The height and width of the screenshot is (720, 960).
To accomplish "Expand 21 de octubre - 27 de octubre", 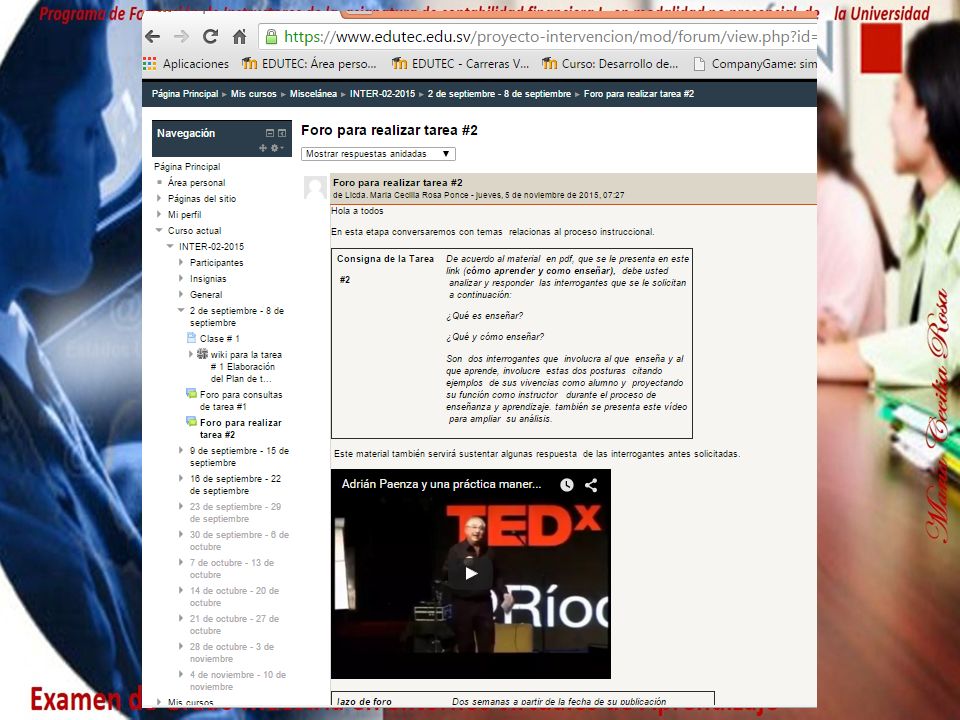I will 181,618.
